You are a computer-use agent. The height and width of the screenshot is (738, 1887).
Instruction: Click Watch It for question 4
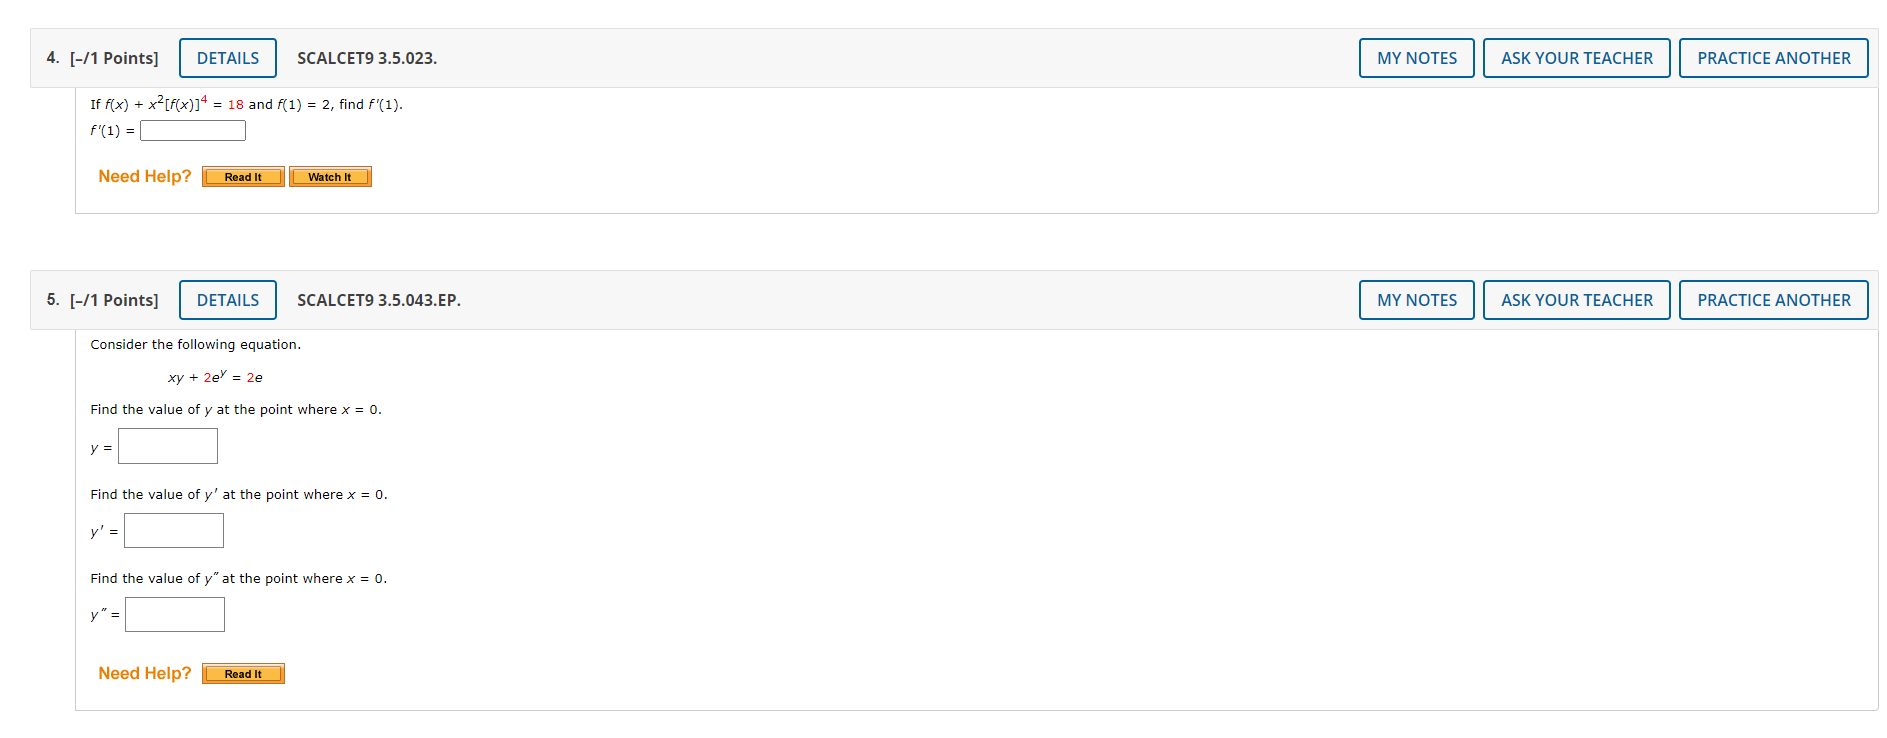pyautogui.click(x=330, y=176)
